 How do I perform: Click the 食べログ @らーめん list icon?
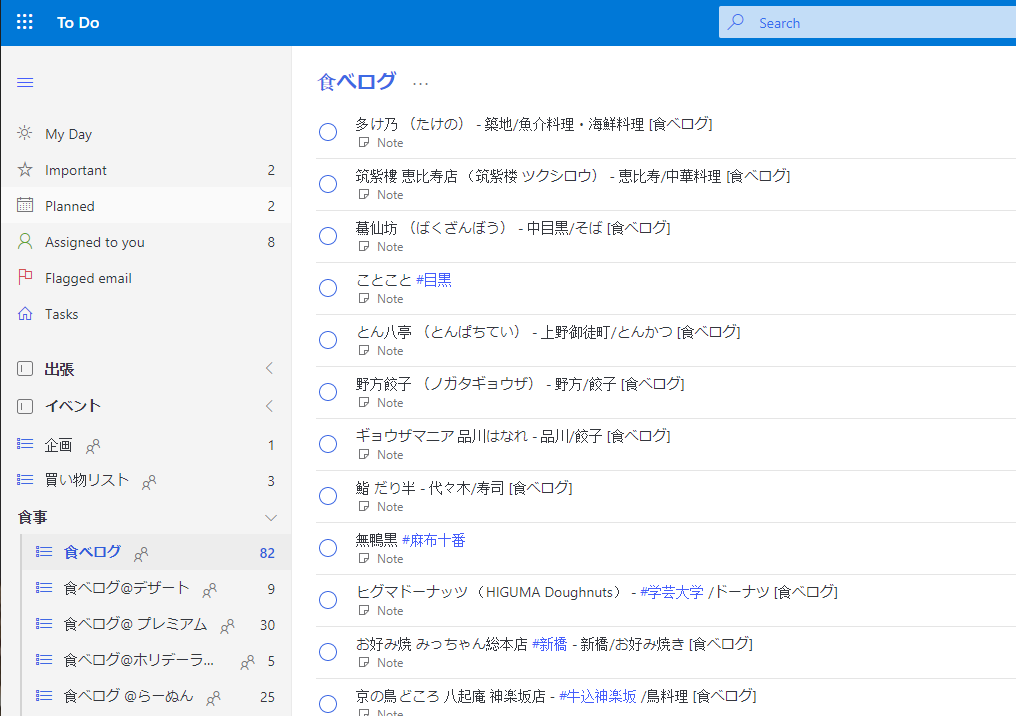pyautogui.click(x=43, y=695)
